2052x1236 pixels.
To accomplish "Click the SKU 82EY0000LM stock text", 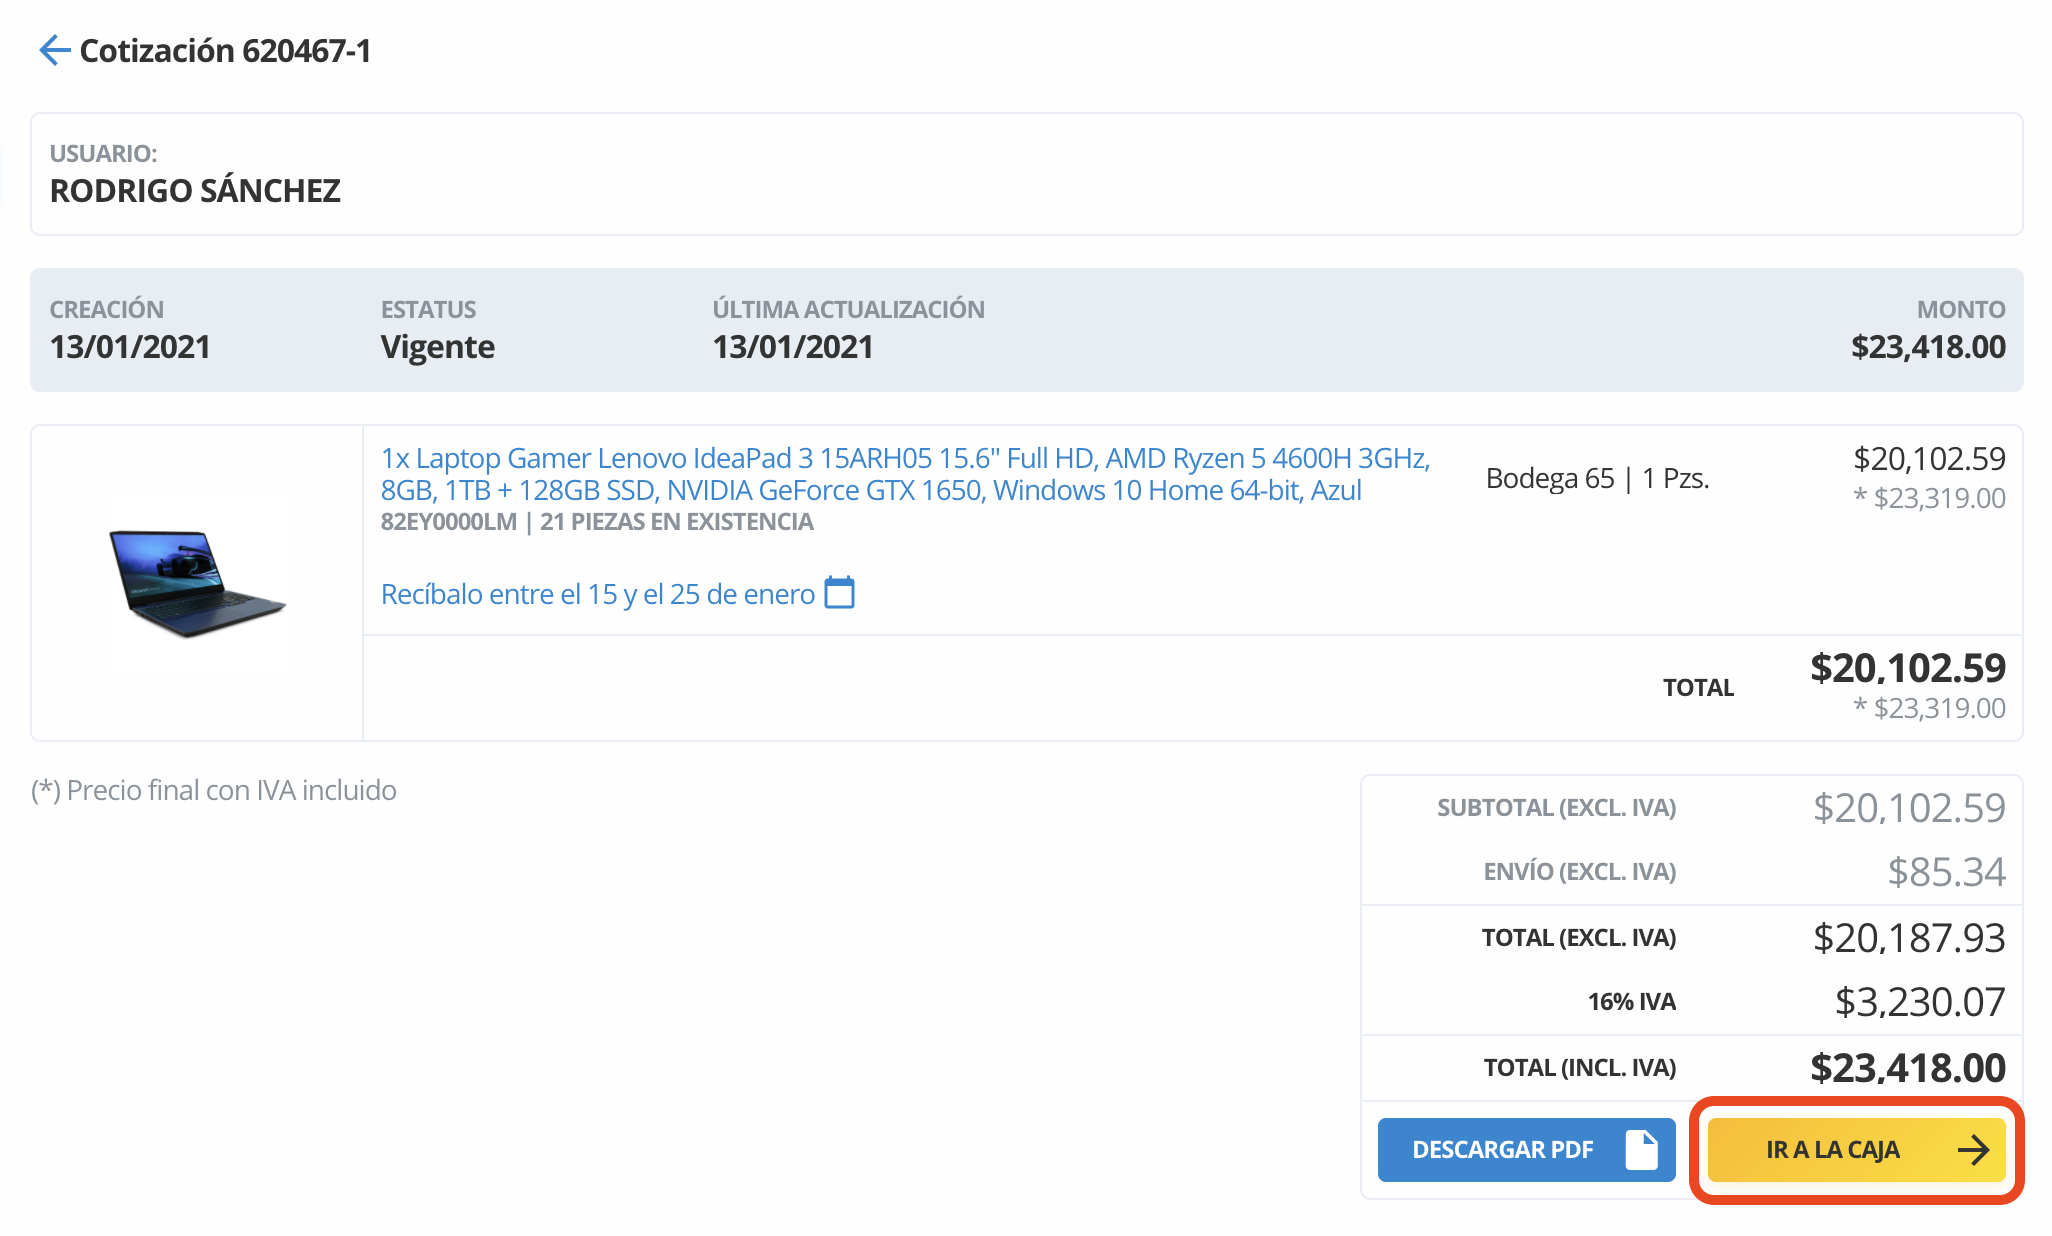I will click(596, 522).
